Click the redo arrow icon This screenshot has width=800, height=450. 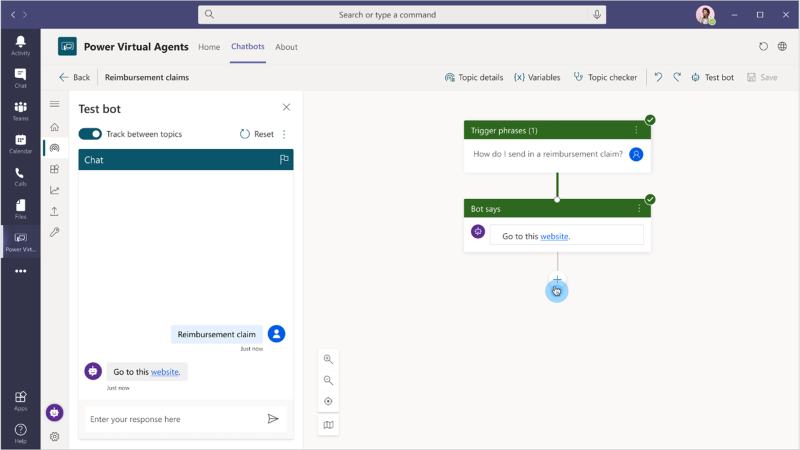pos(677,77)
